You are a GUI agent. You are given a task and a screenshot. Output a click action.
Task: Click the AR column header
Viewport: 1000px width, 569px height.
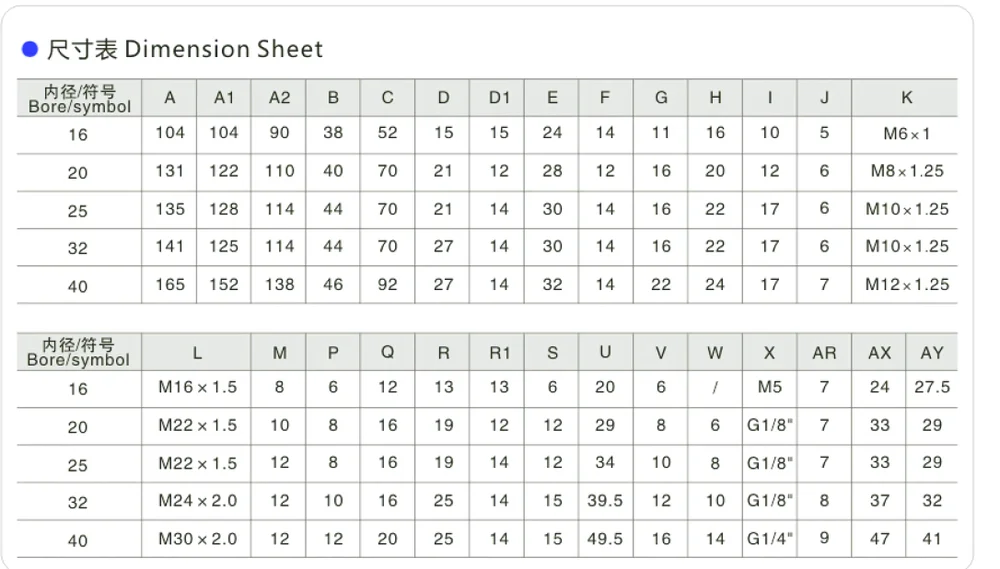(824, 353)
